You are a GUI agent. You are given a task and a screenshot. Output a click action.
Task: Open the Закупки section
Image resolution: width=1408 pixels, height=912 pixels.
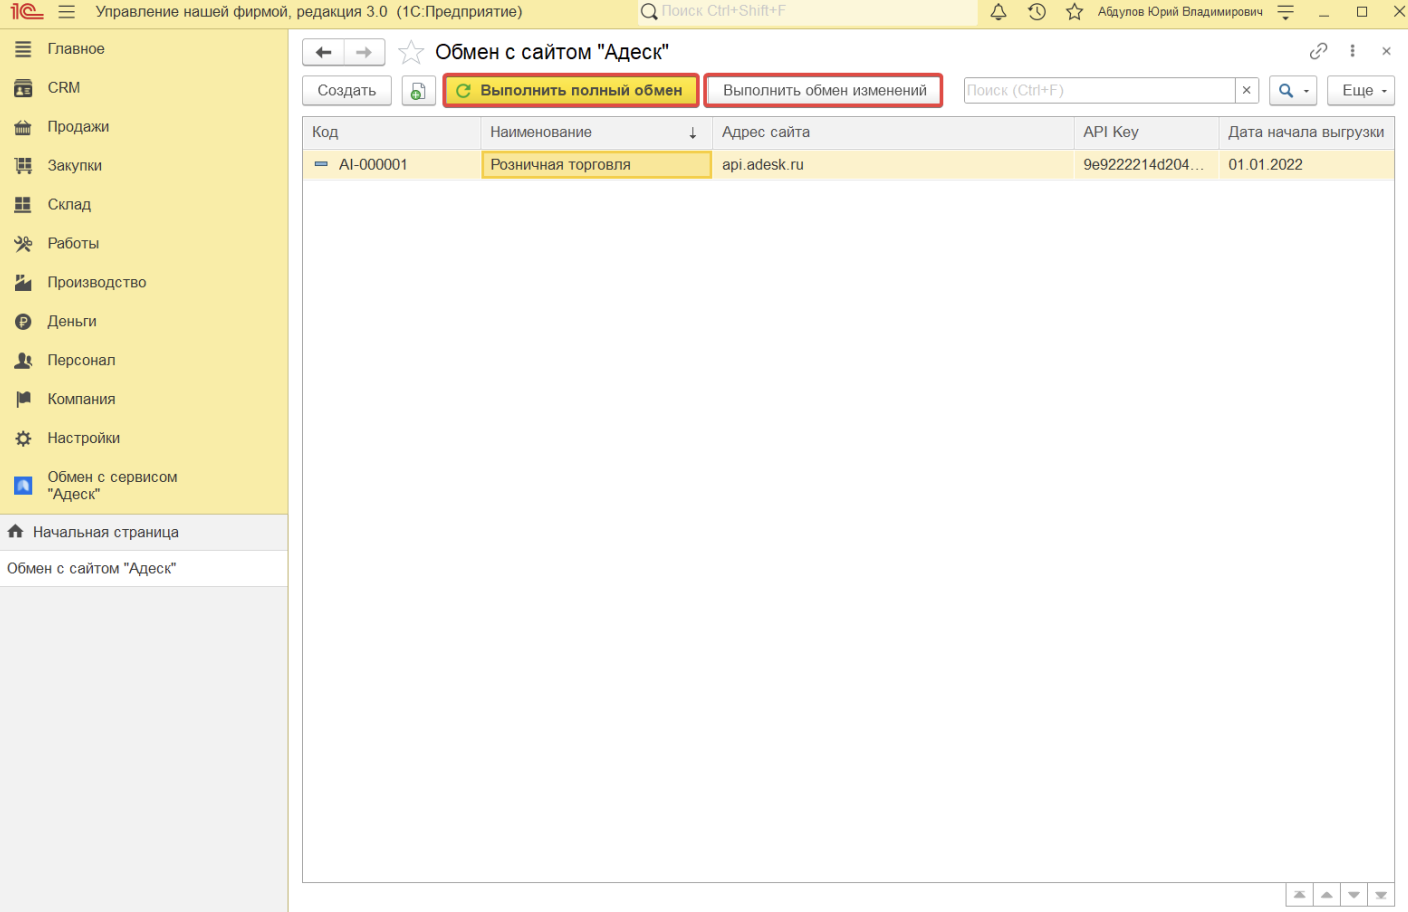(x=144, y=166)
